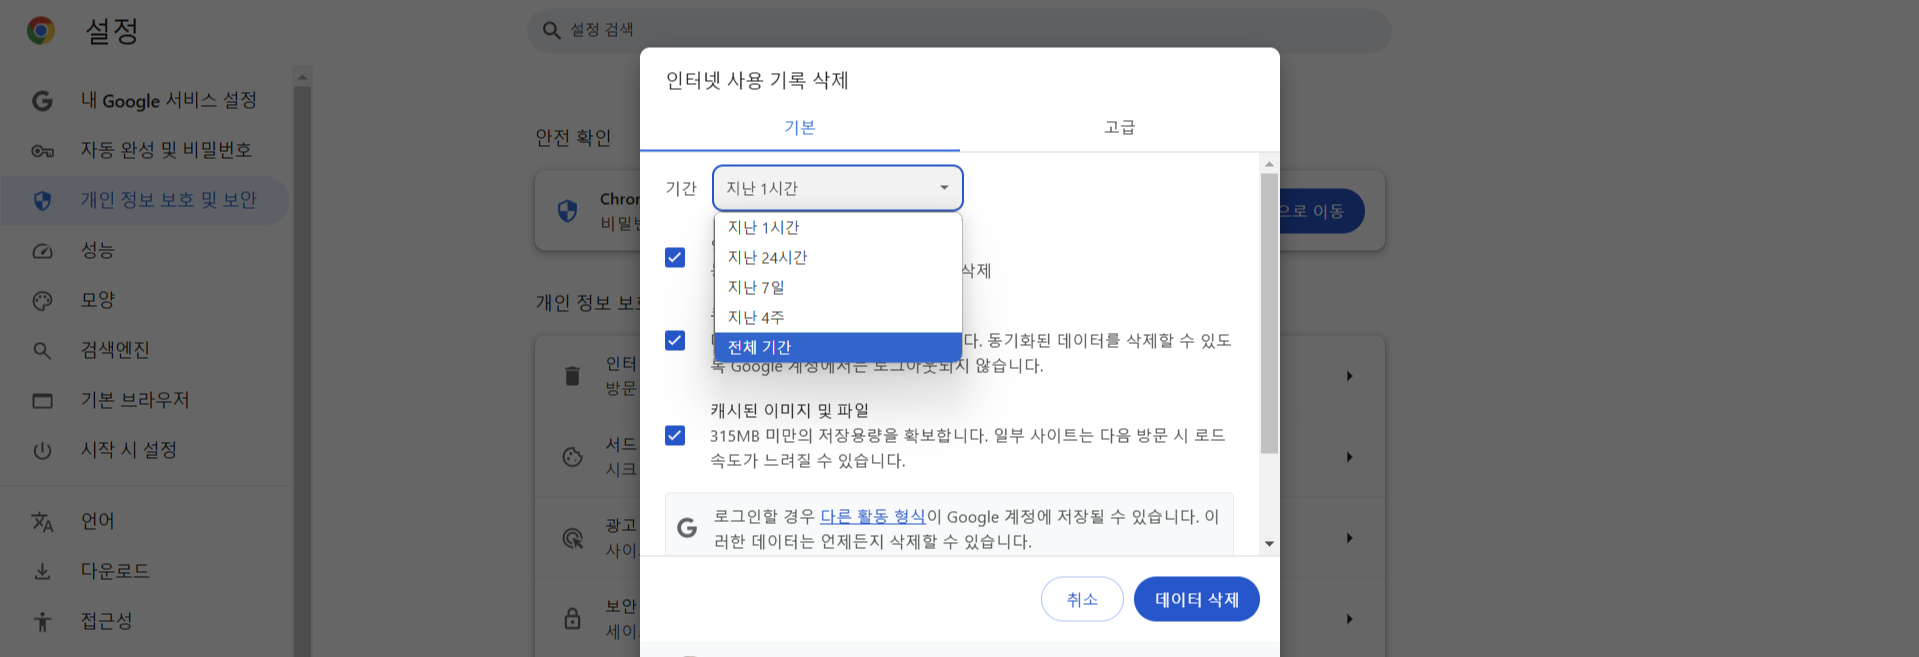The height and width of the screenshot is (657, 1919).
Task: Open 시작 시 설정 section
Action: pos(145,451)
